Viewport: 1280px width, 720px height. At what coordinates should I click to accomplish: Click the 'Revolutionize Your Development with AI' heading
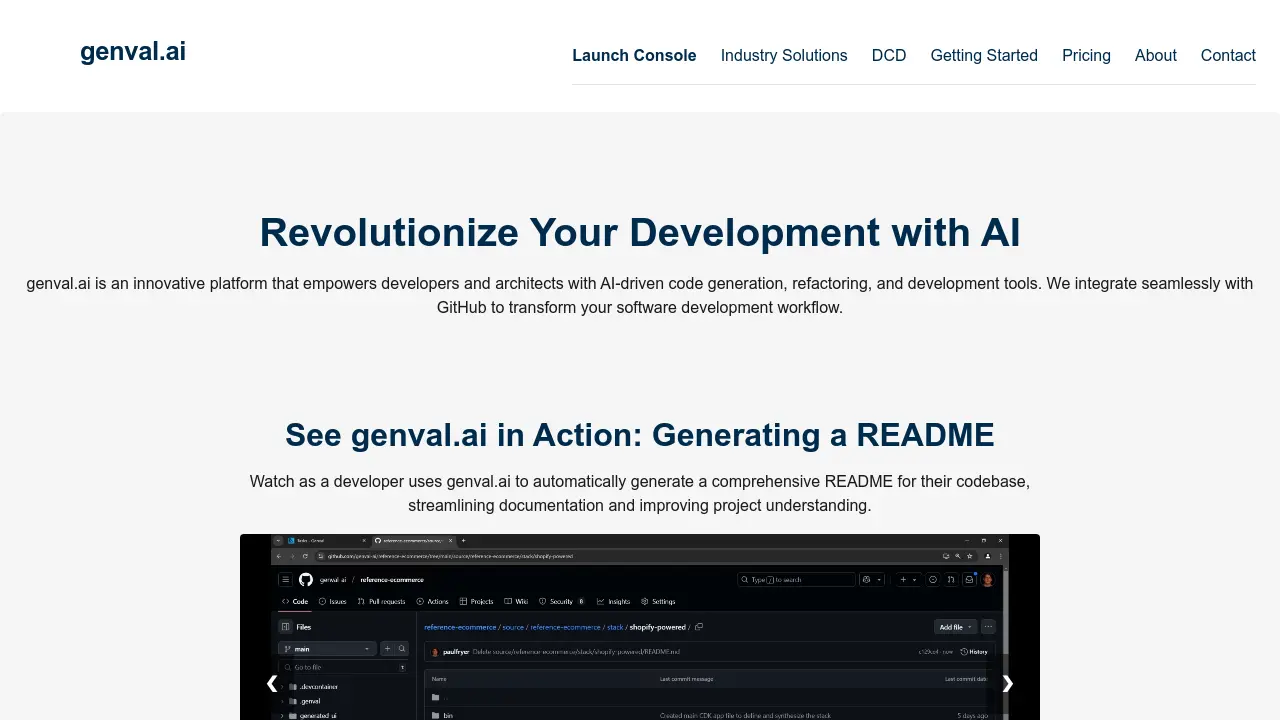click(640, 232)
